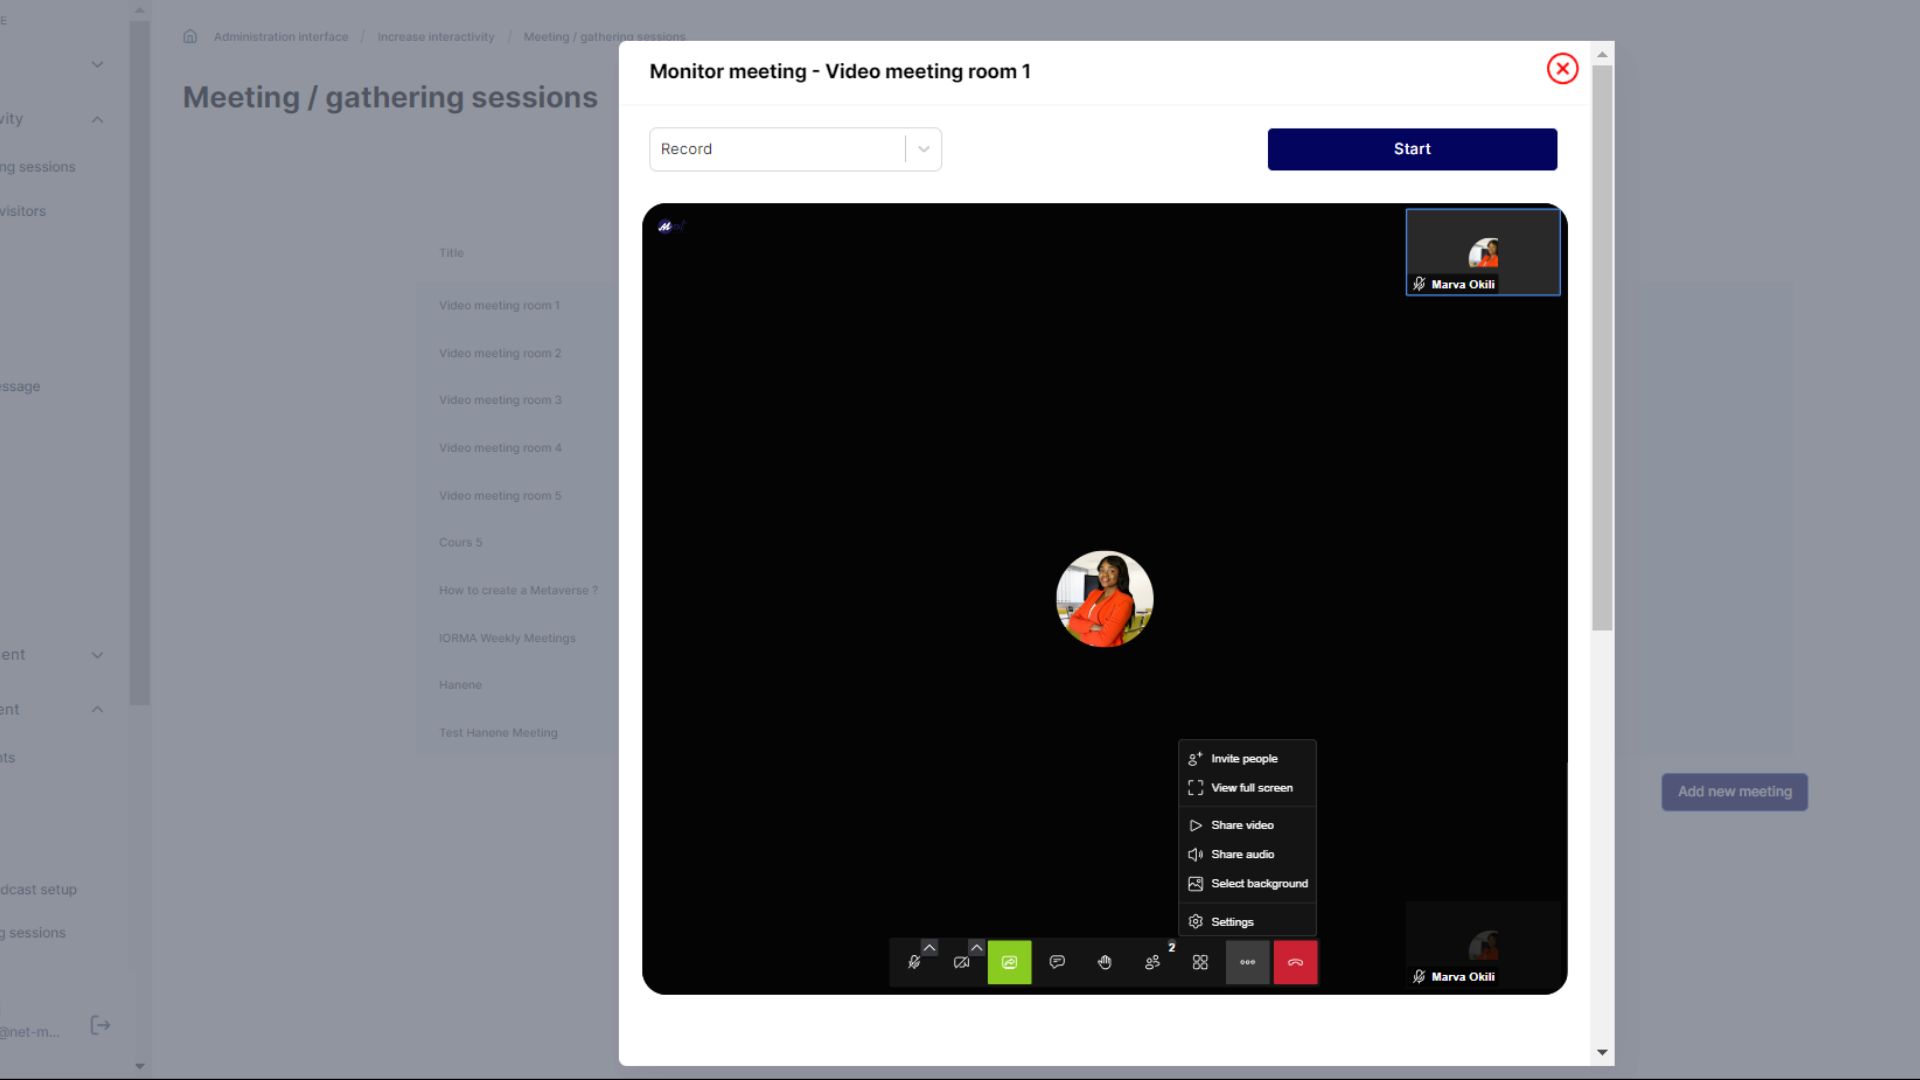Hang up with the red leave button
1920x1080 pixels.
click(x=1295, y=962)
